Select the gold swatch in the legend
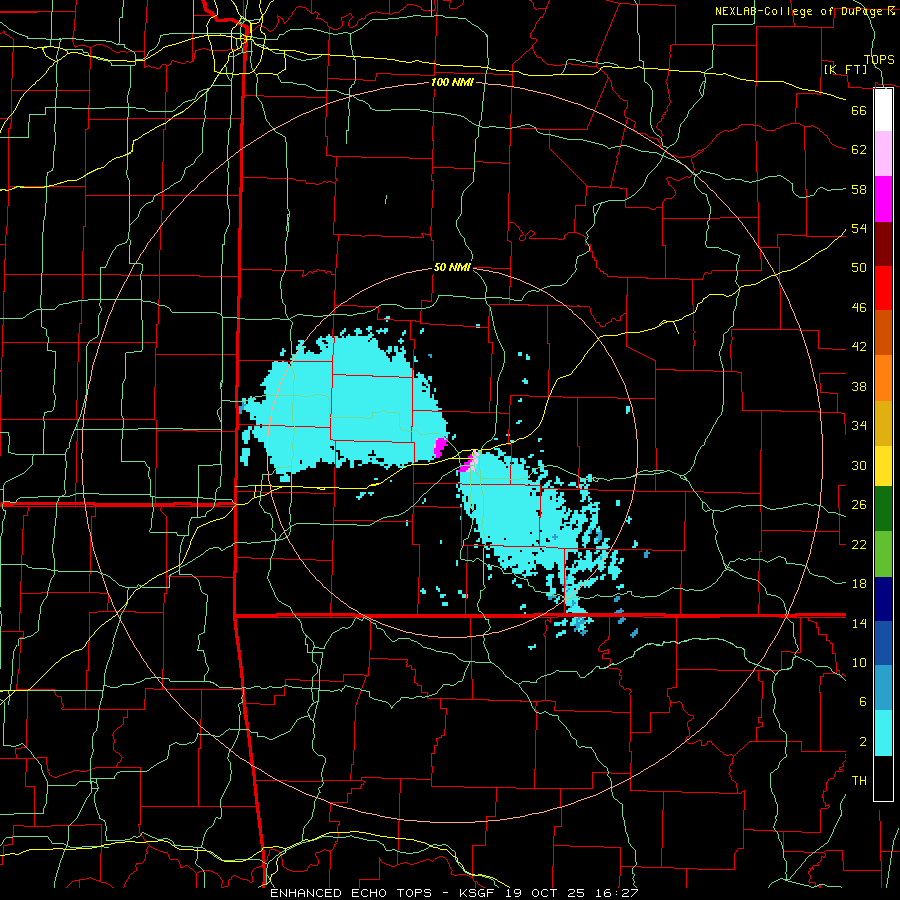Viewport: 900px width, 900px height. pyautogui.click(x=883, y=423)
